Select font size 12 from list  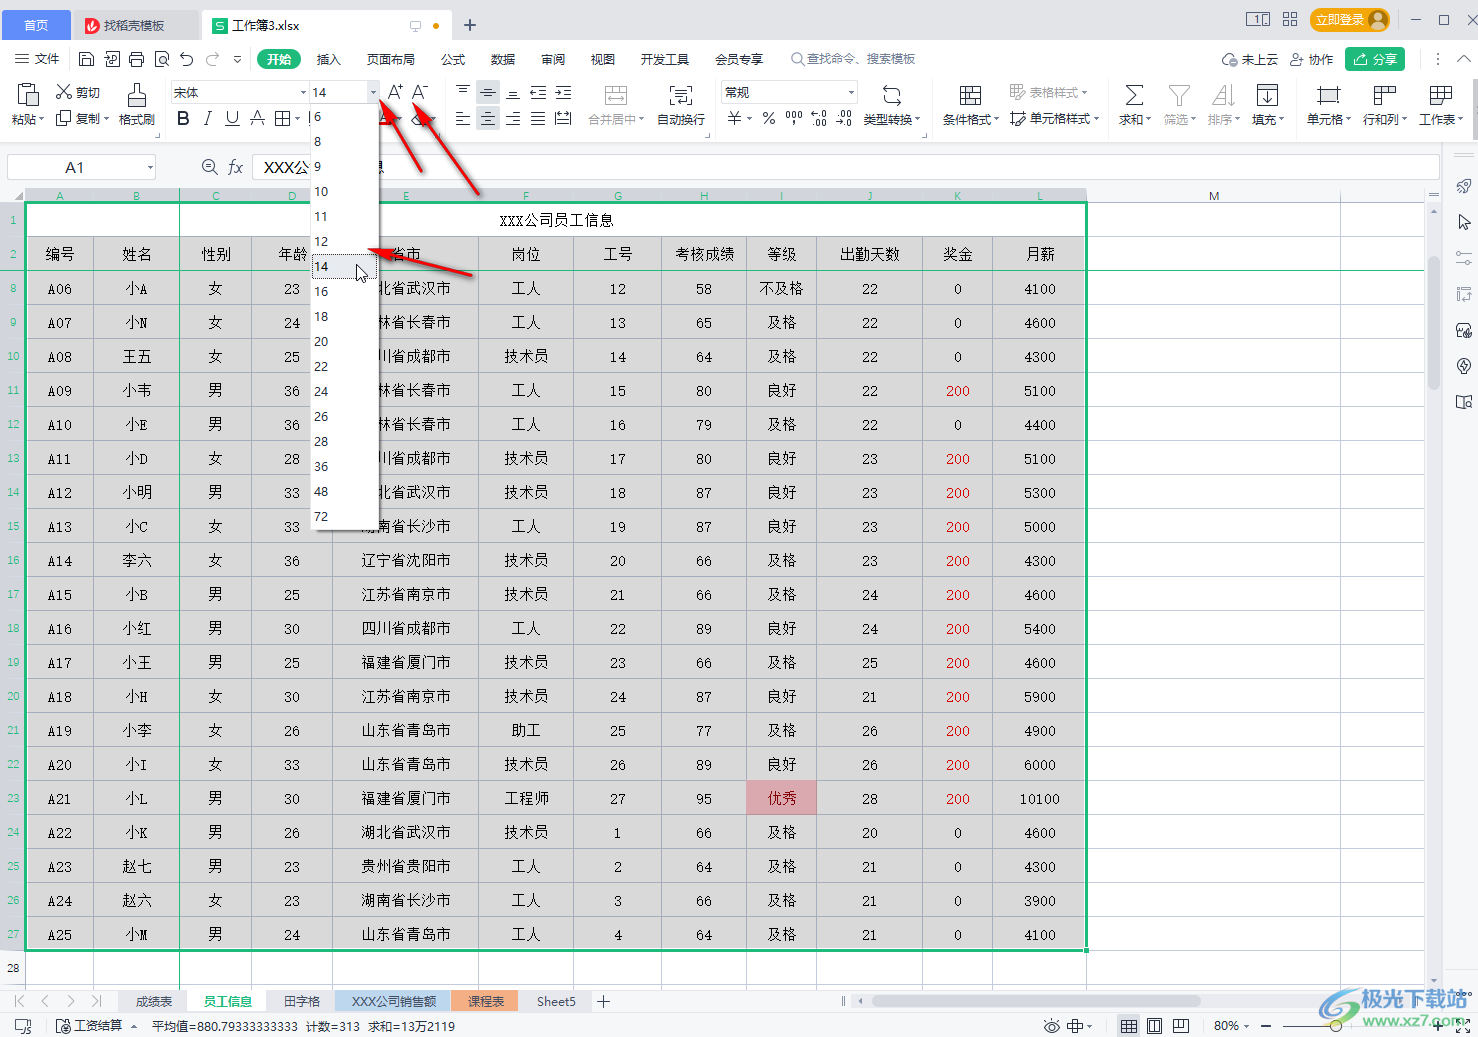tap(344, 241)
